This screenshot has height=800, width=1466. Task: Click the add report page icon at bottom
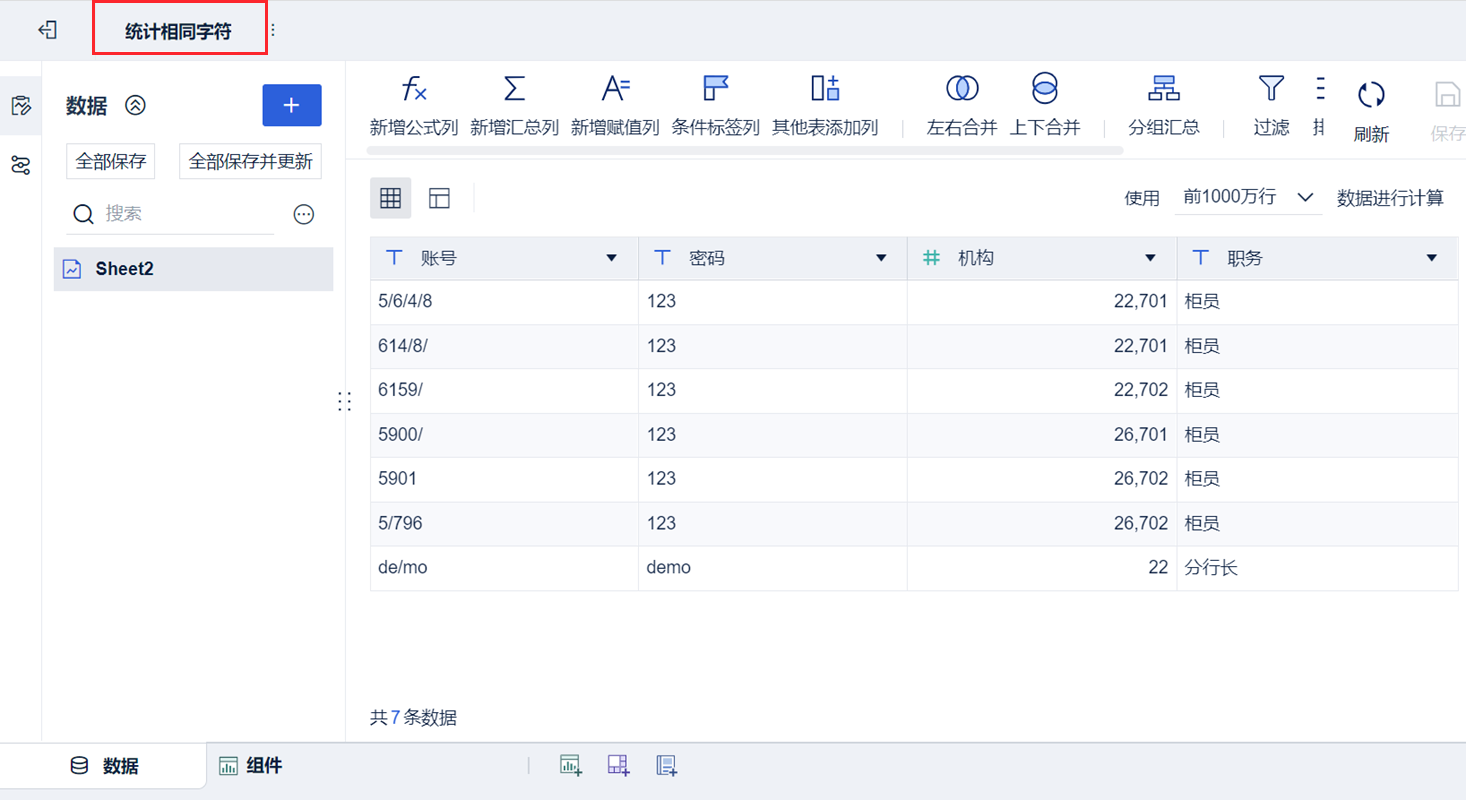point(667,766)
